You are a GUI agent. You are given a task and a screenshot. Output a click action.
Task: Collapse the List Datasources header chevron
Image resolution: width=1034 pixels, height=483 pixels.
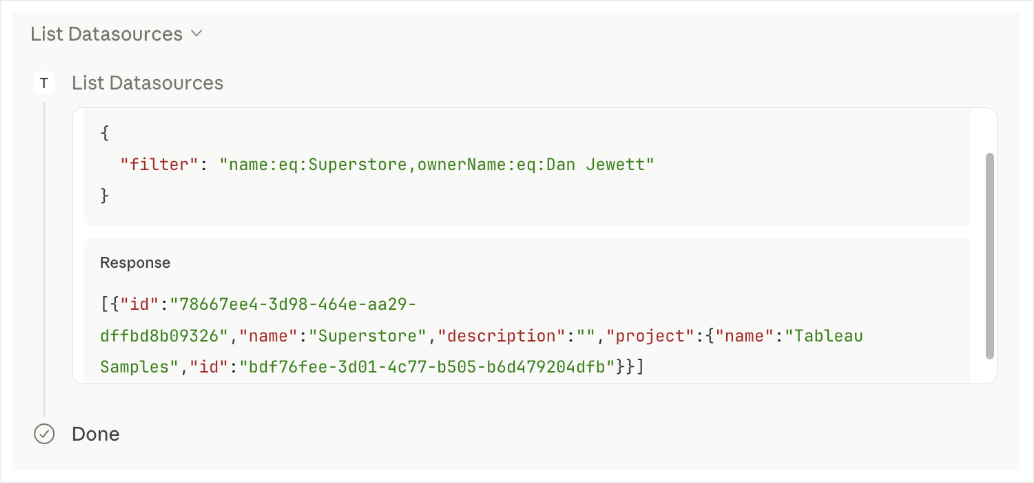point(197,34)
